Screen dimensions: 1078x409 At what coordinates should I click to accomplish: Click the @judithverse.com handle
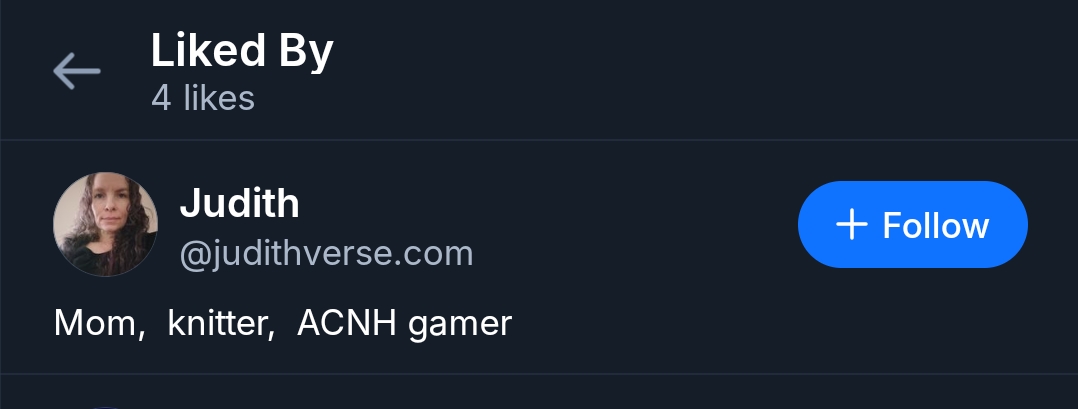point(325,254)
